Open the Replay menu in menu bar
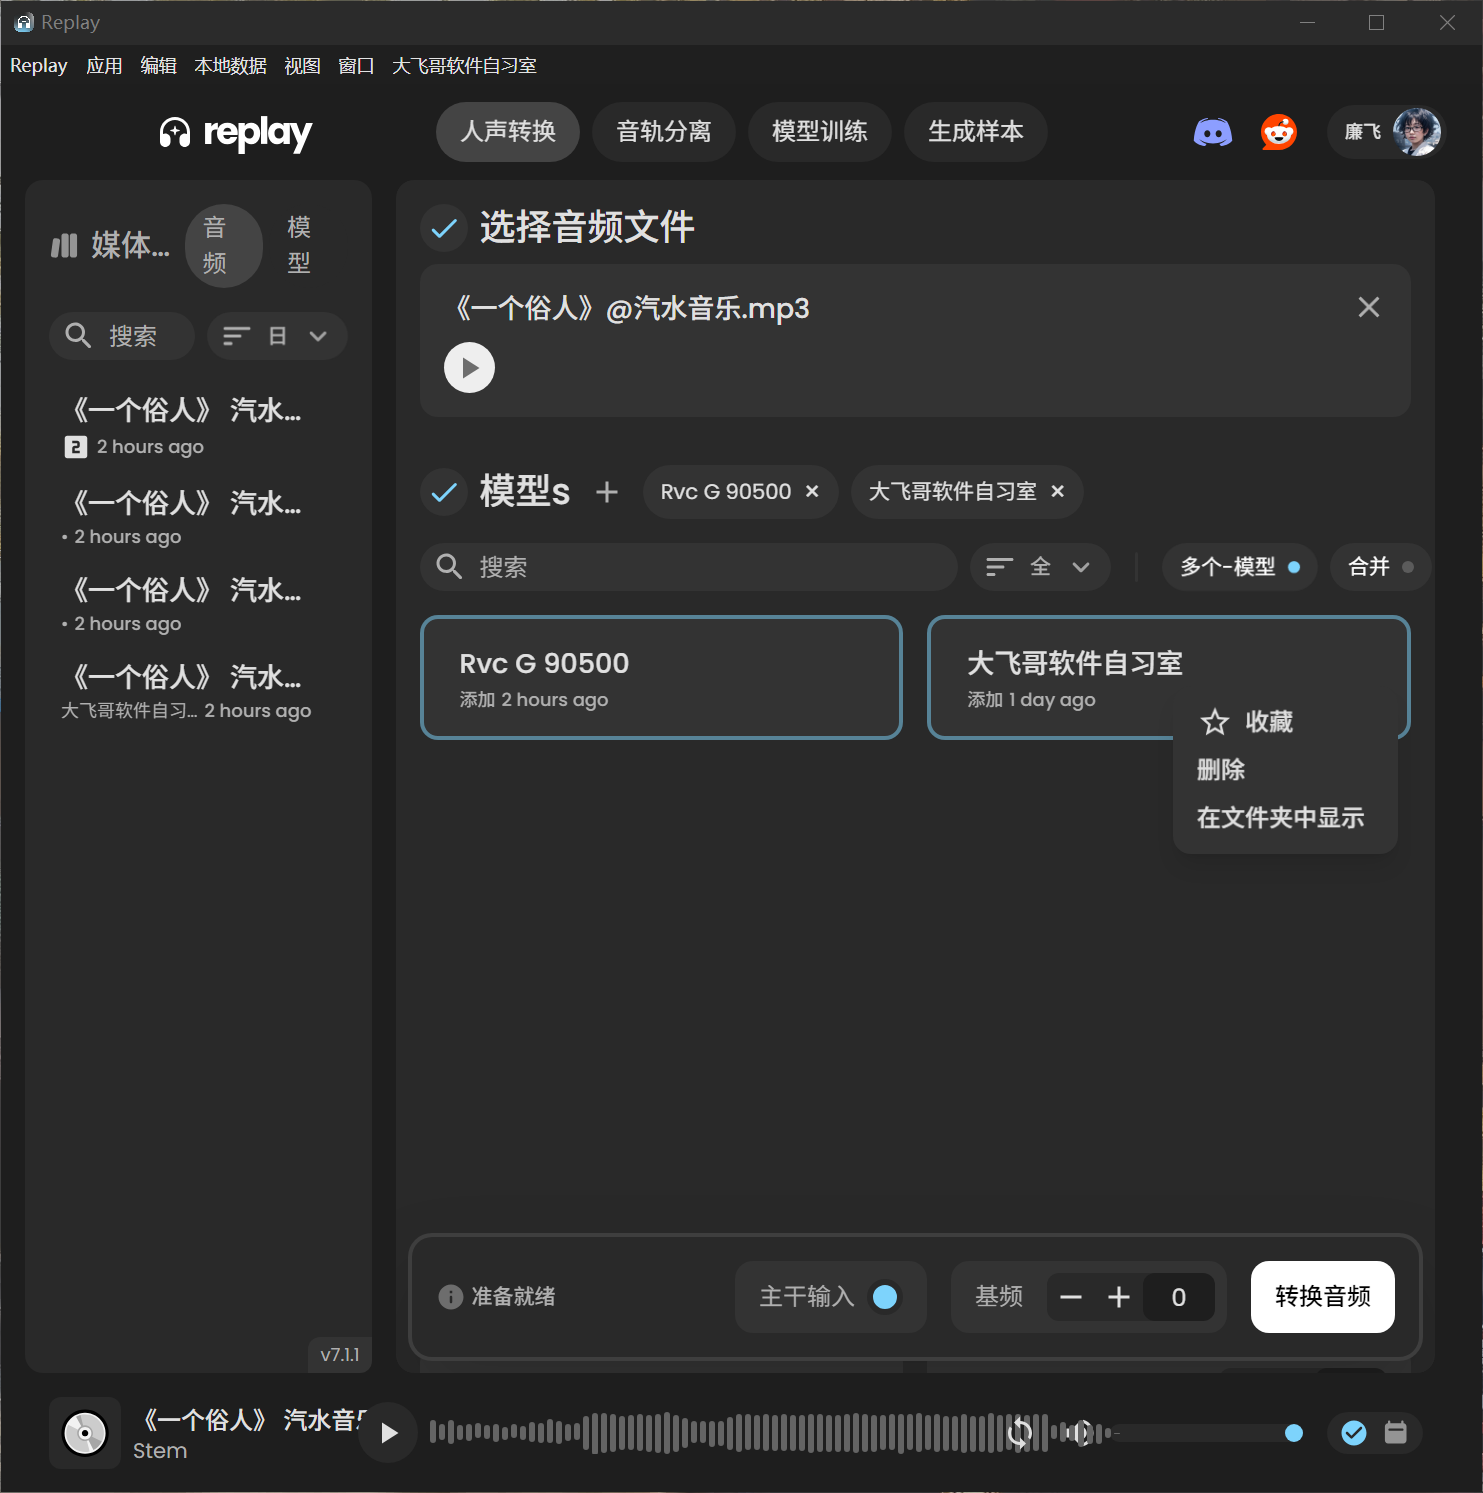This screenshot has width=1483, height=1493. pos(39,66)
